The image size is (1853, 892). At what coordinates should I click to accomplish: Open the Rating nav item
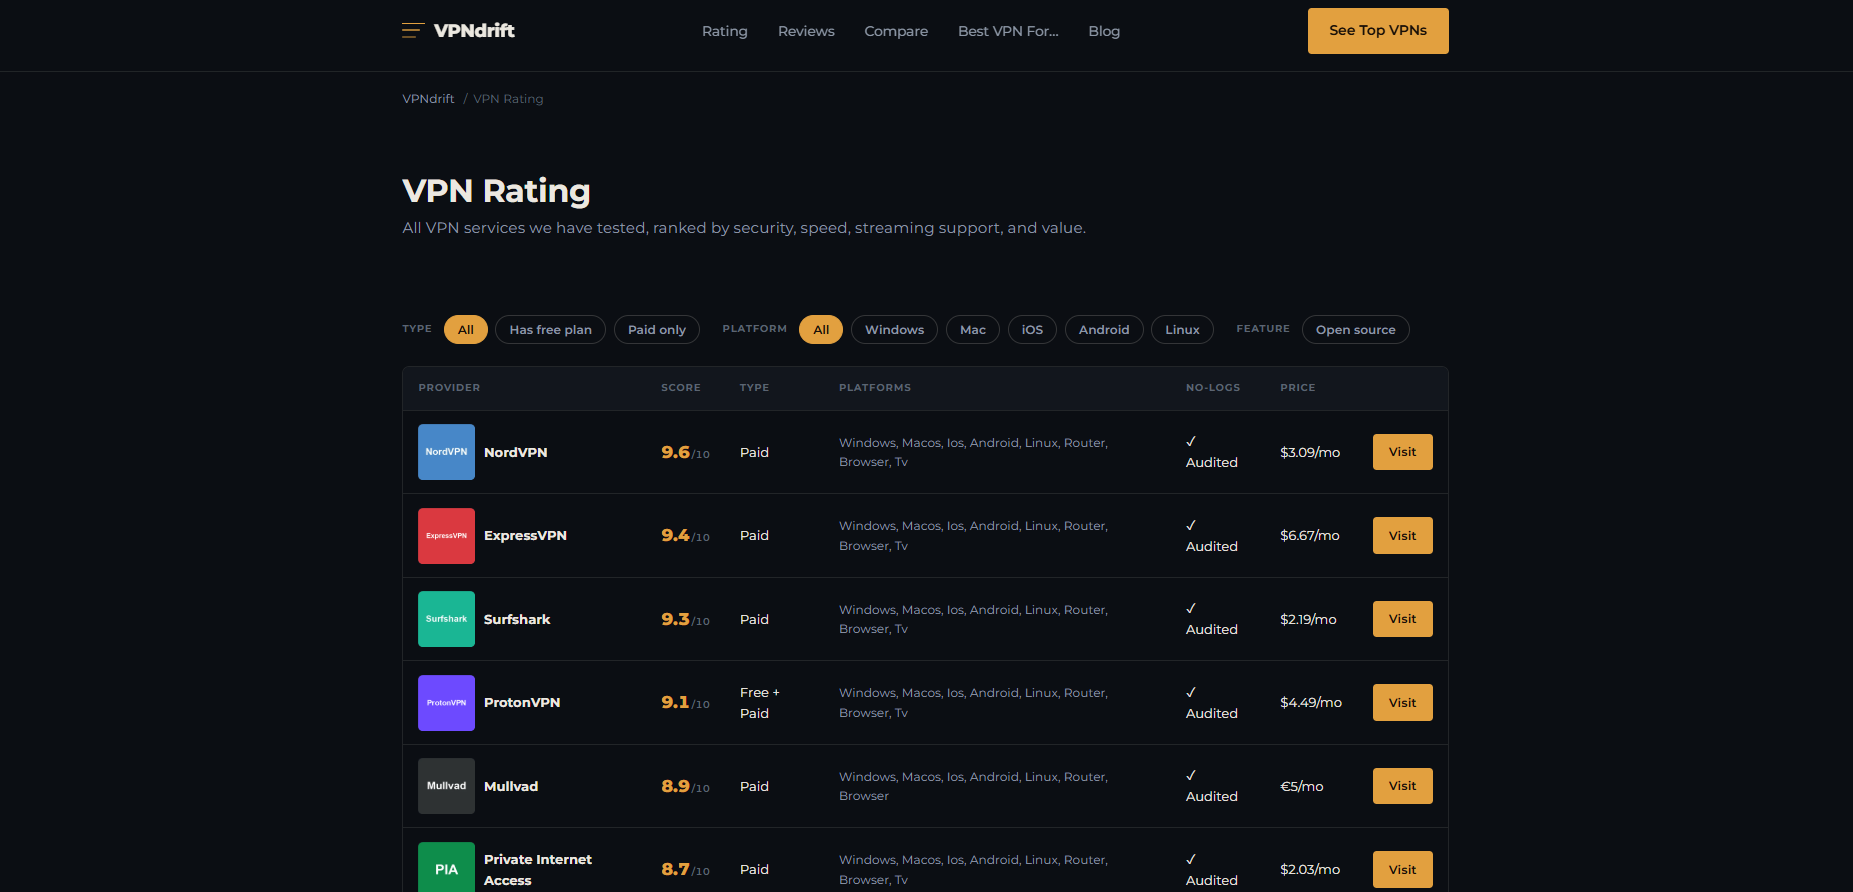[725, 31]
